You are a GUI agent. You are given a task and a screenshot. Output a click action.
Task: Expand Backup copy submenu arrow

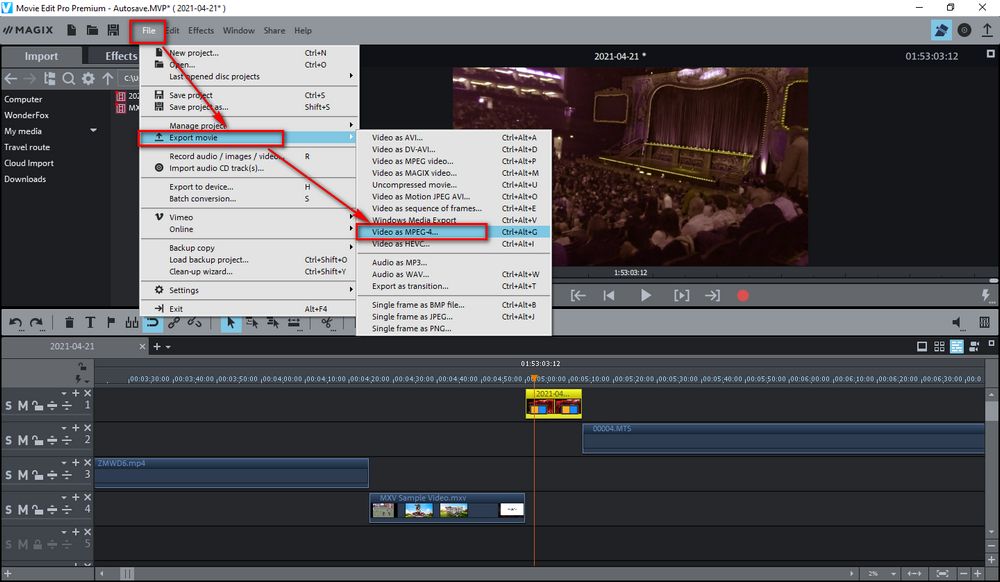[x=351, y=247]
